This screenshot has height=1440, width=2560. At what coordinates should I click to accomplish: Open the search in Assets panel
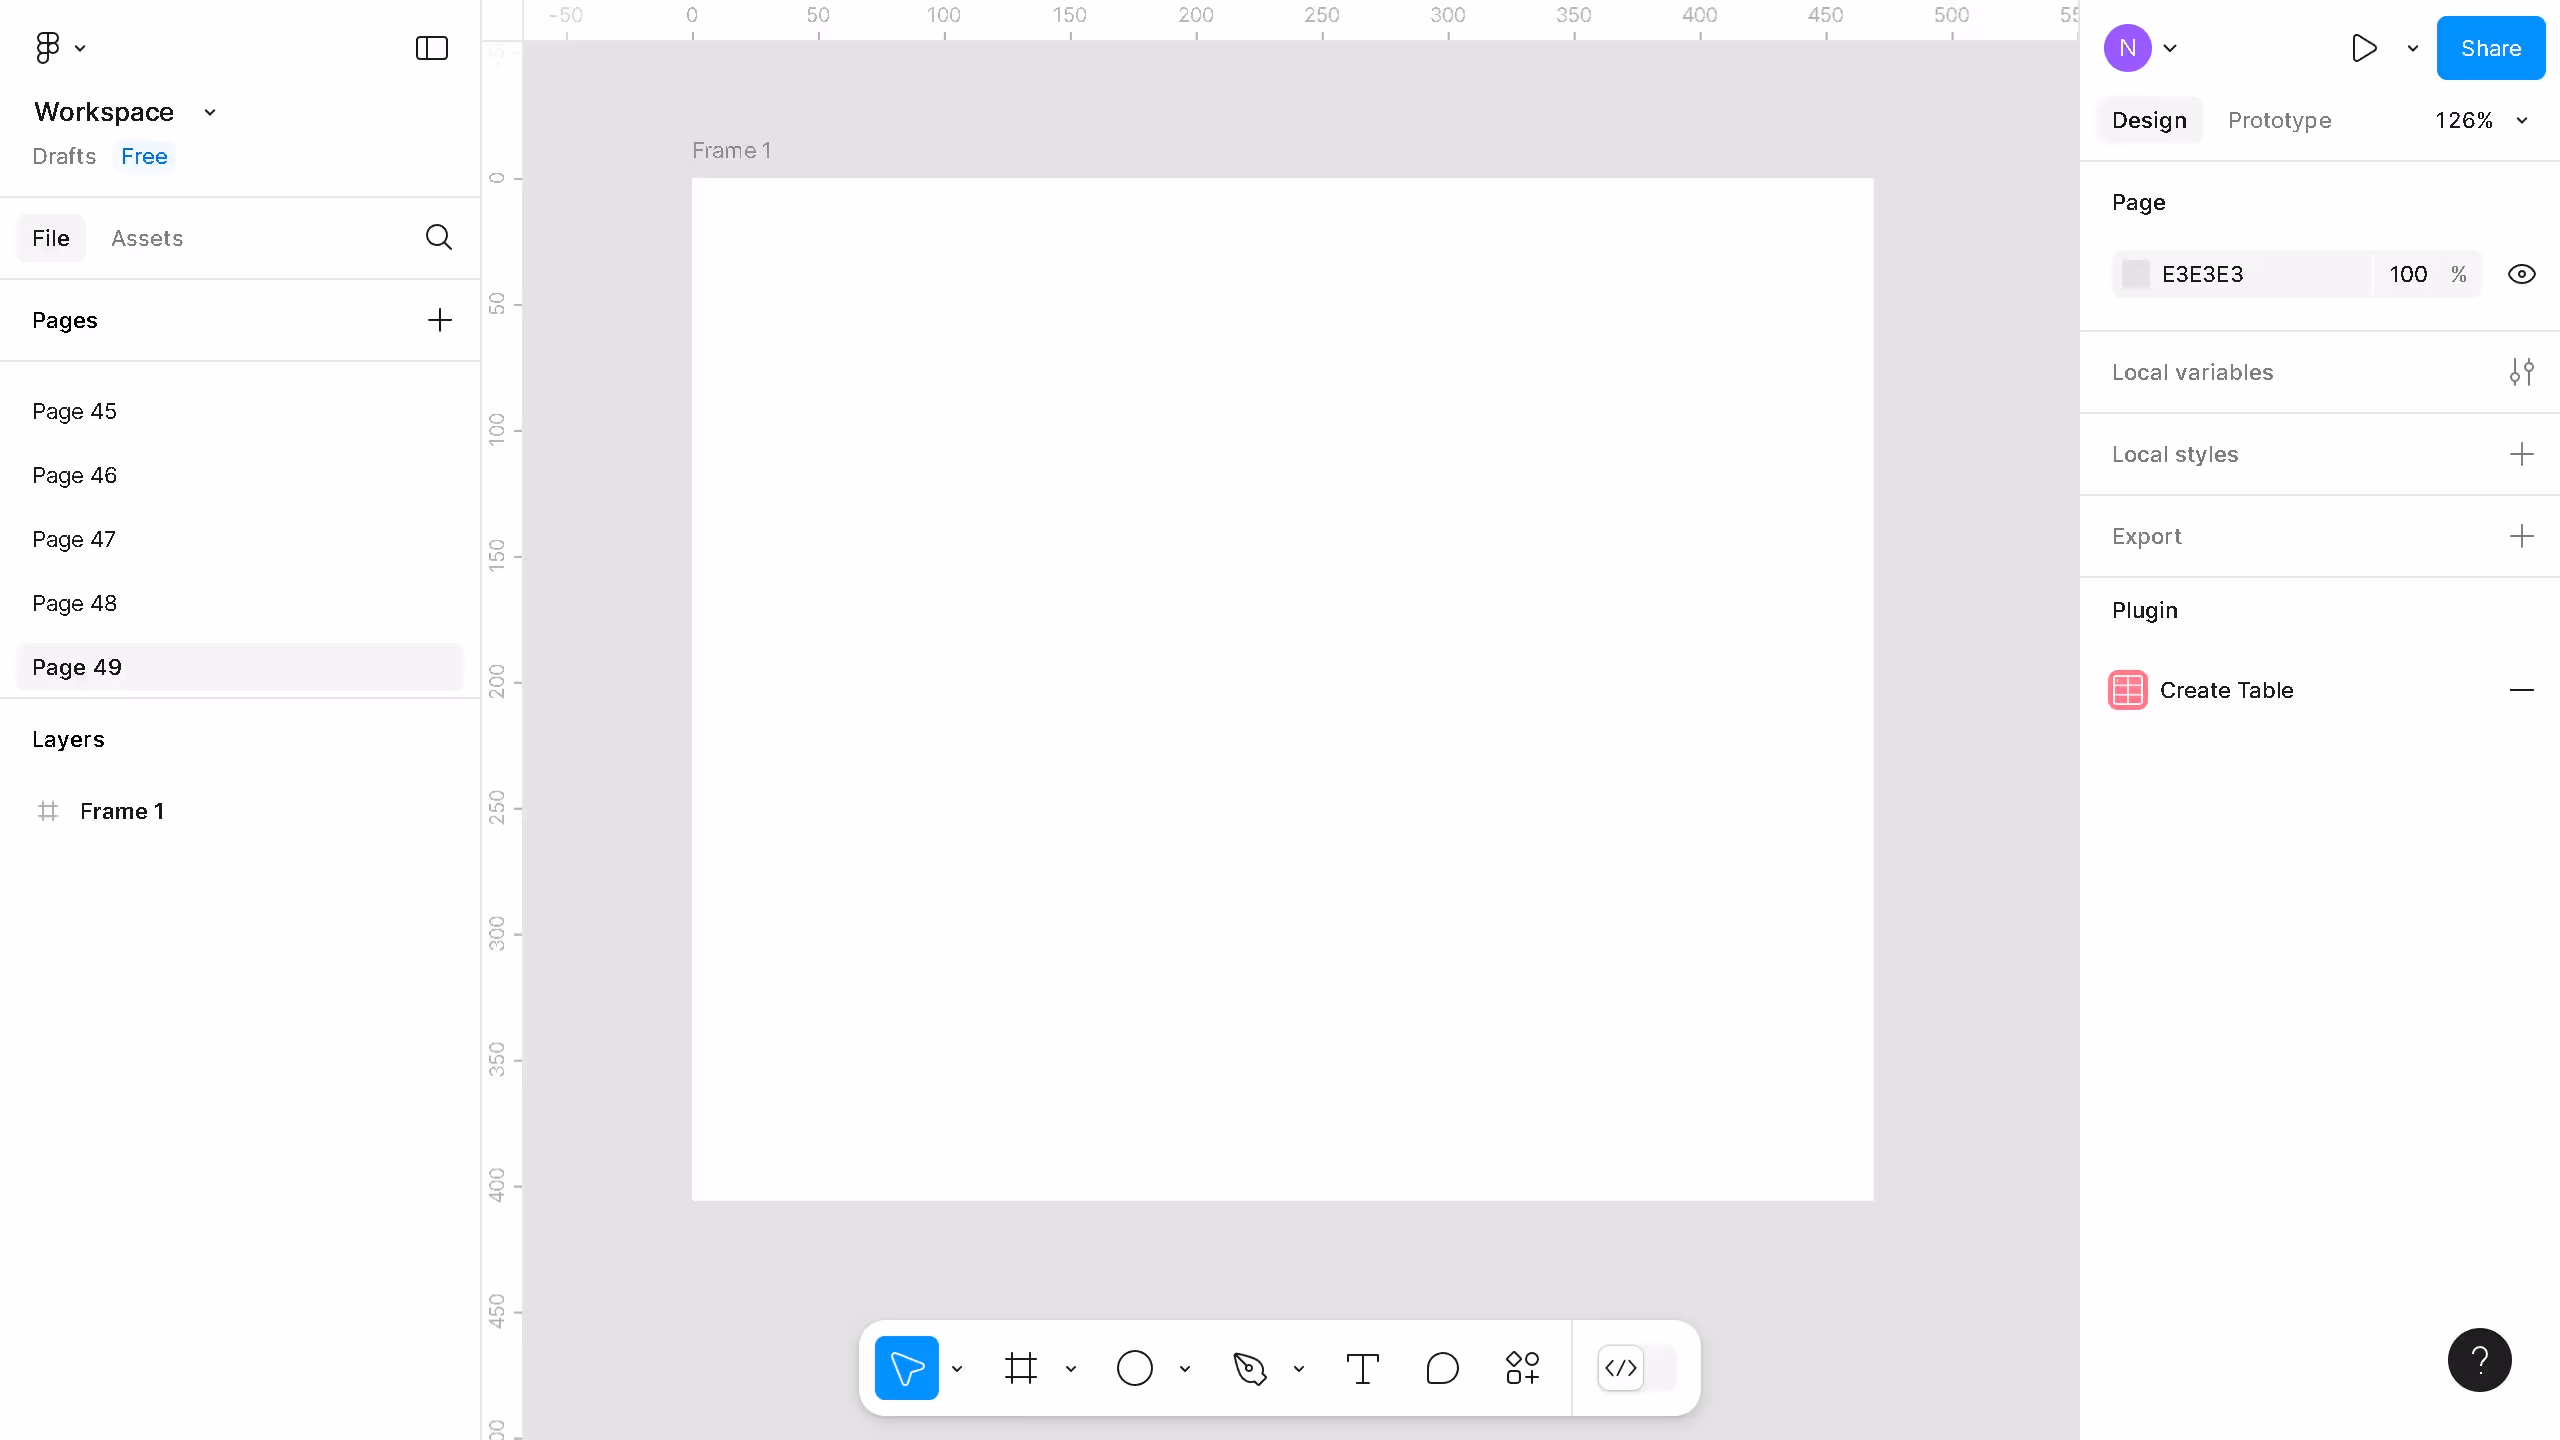438,238
